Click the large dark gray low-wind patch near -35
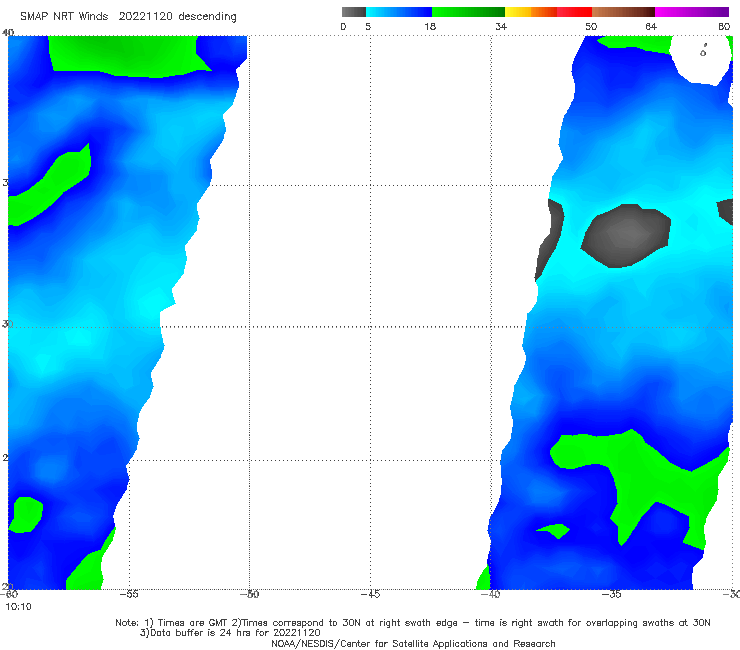Viewport: 740px width, 650px height. (626, 236)
